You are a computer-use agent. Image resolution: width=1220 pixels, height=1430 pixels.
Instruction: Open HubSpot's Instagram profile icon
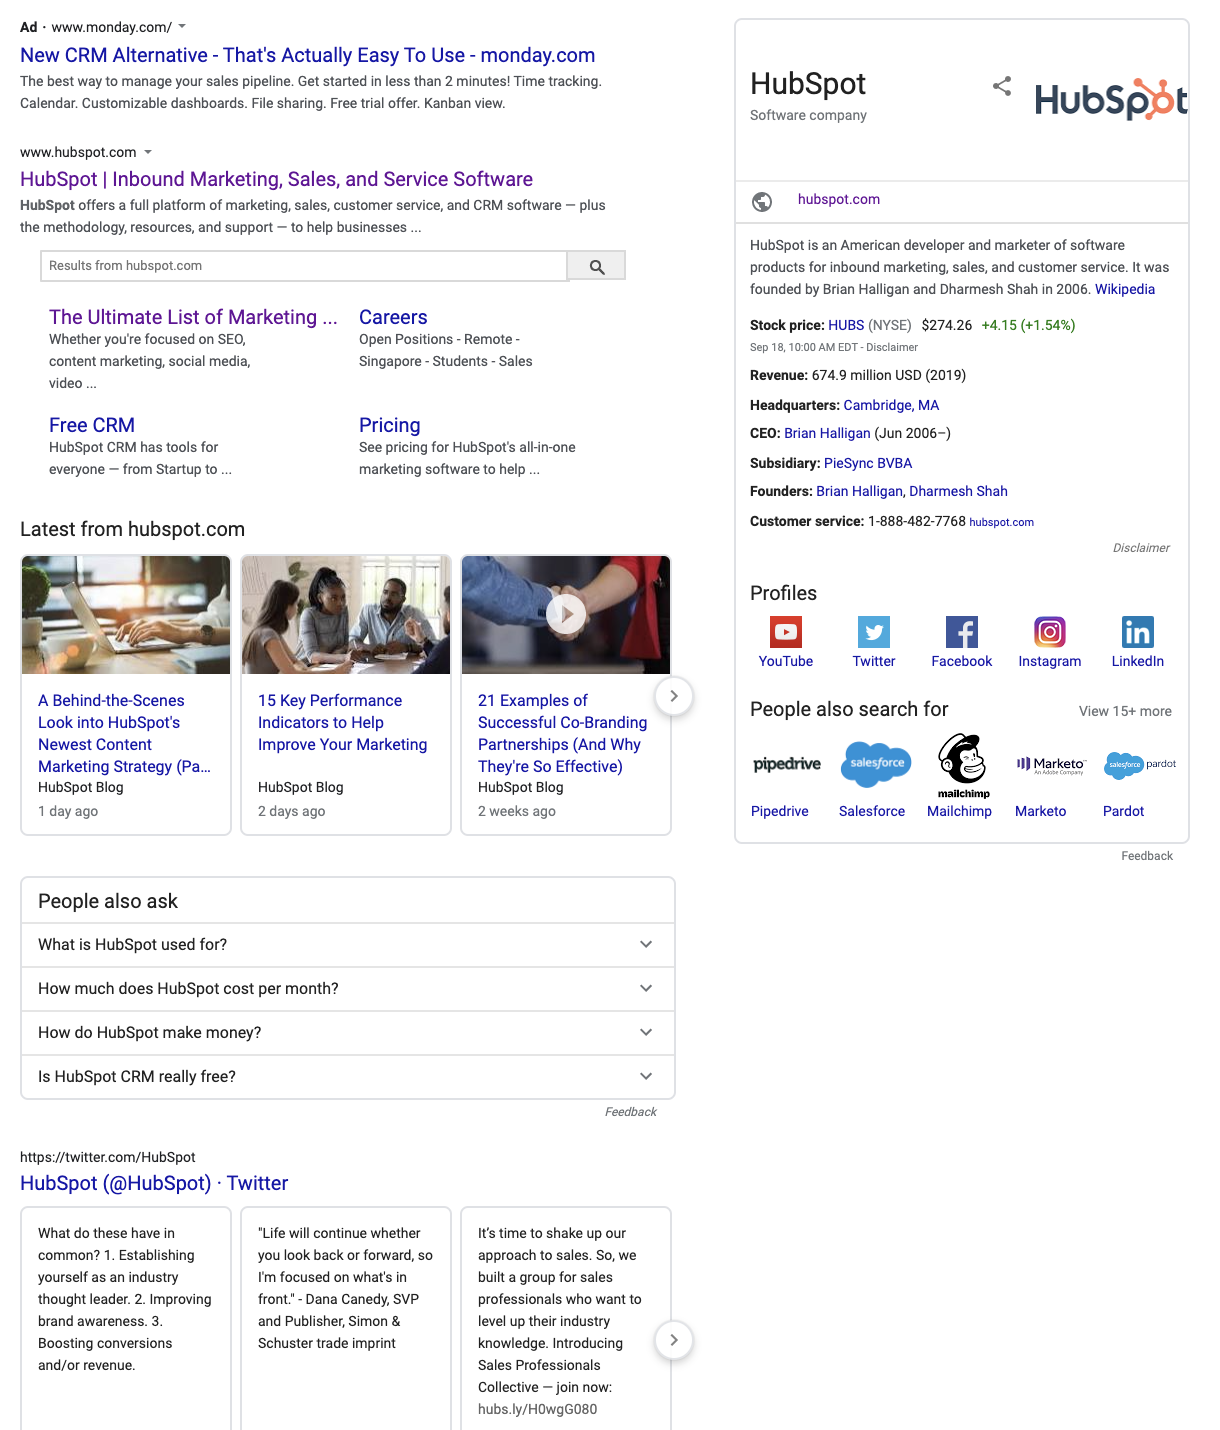click(x=1050, y=632)
